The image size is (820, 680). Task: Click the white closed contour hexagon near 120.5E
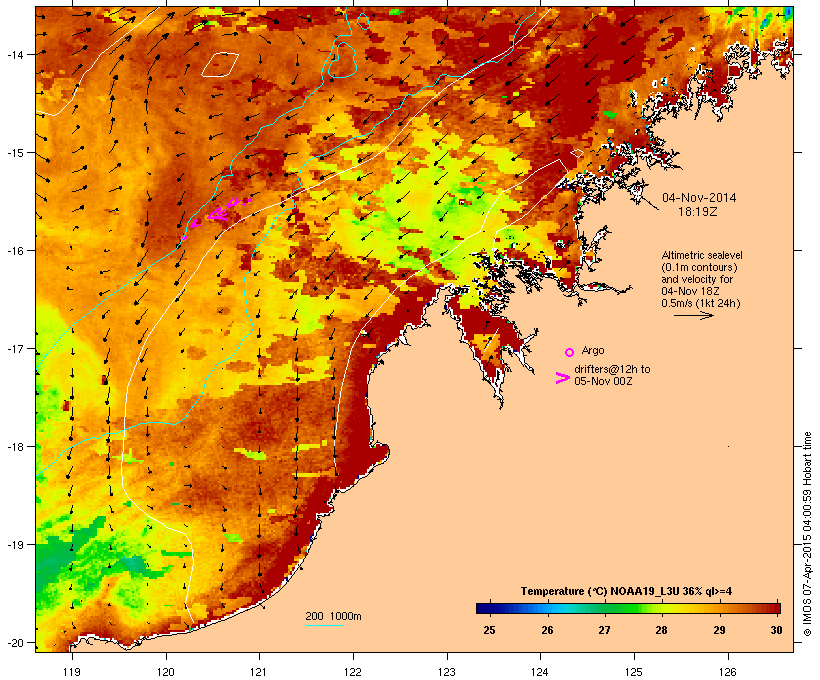[220, 65]
